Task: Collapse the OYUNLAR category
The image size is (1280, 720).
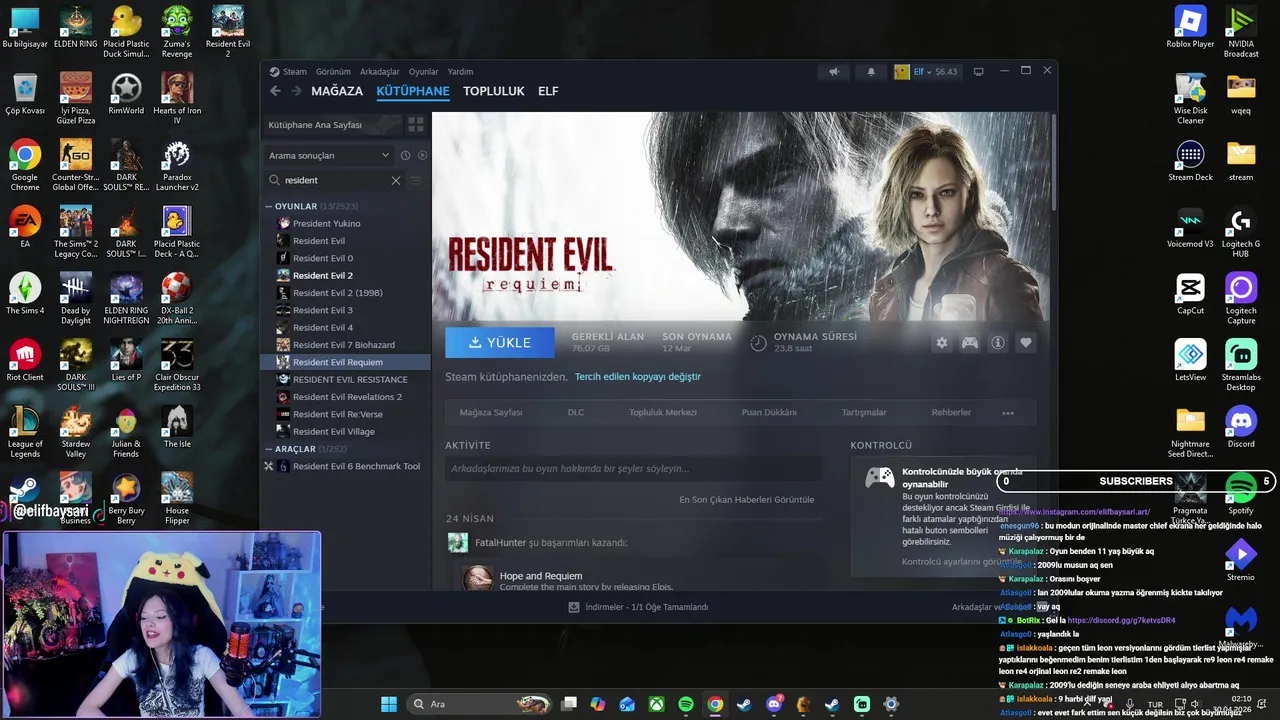Action: click(269, 206)
